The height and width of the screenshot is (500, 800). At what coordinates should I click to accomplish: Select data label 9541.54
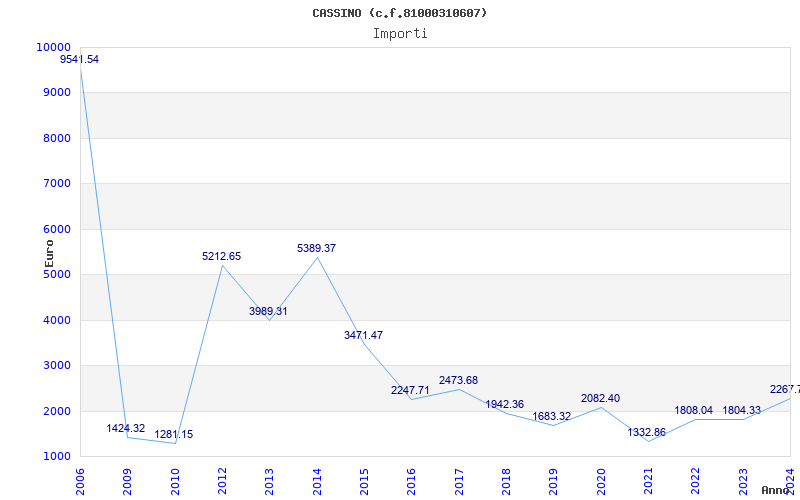coord(80,59)
